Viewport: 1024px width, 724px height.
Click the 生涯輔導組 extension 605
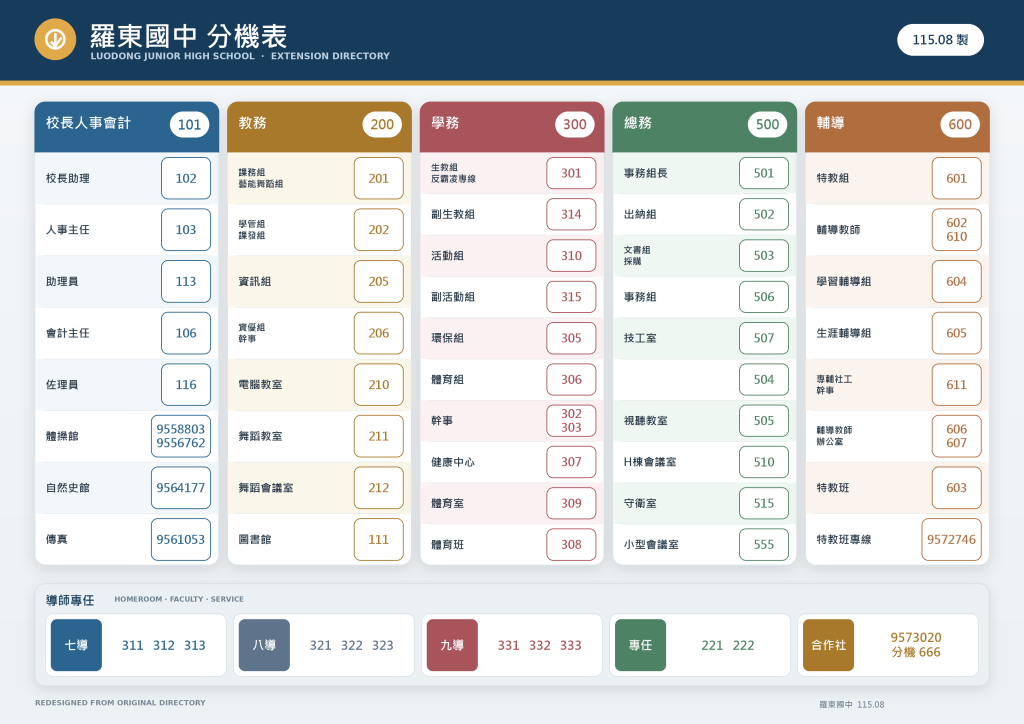pos(957,333)
